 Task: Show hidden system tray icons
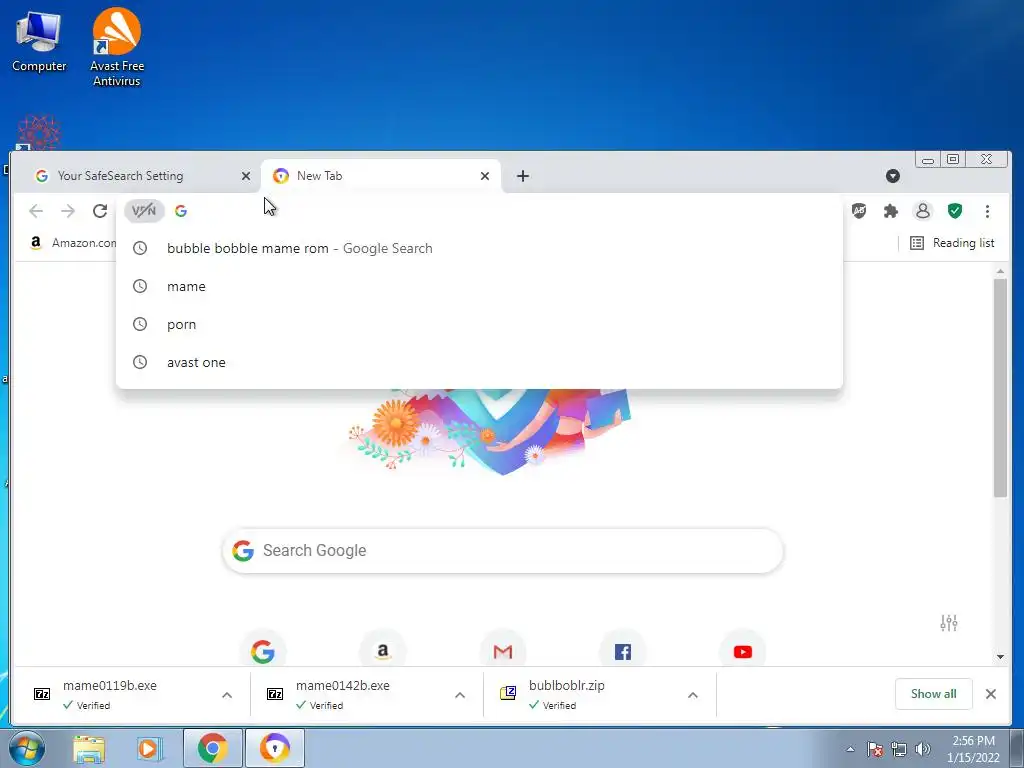point(850,749)
